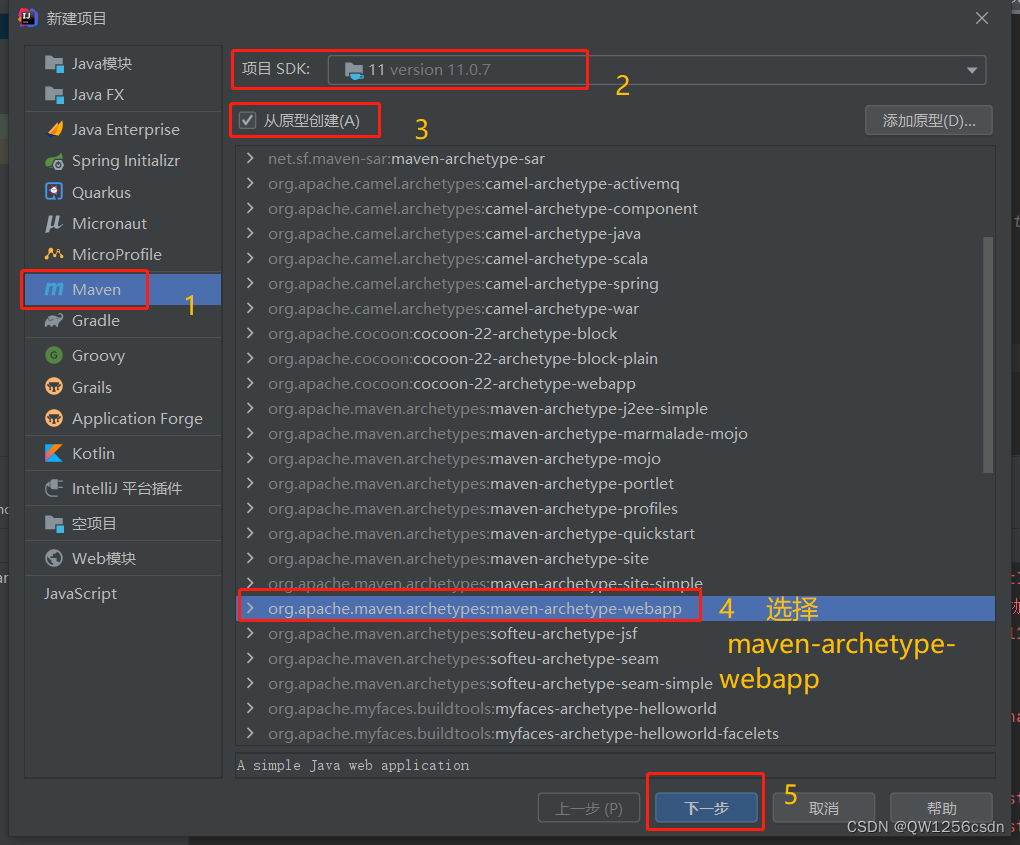This screenshot has height=845, width=1020.
Task: Click the Groovy green icon
Action: 54,355
